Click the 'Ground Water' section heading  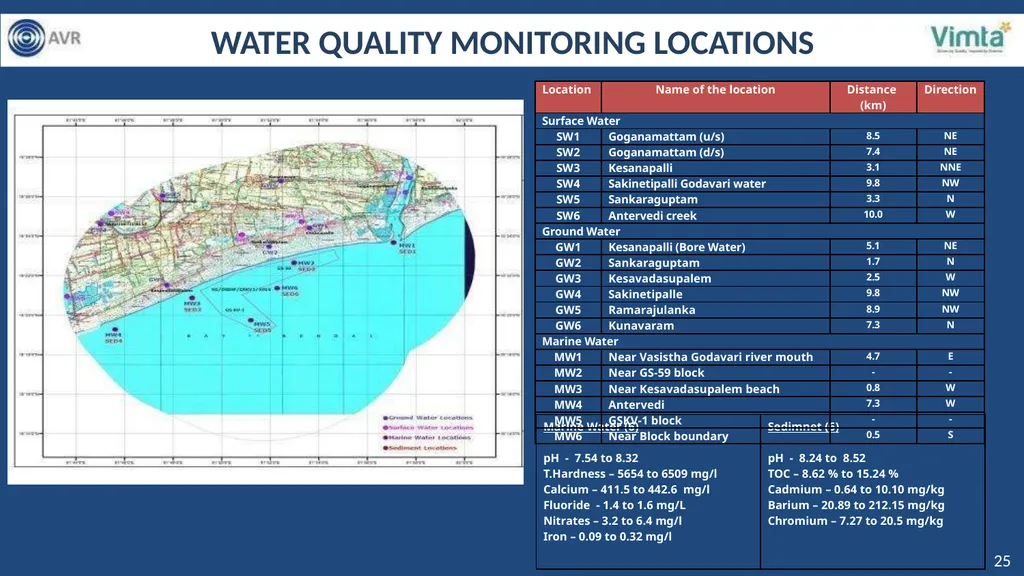581,231
